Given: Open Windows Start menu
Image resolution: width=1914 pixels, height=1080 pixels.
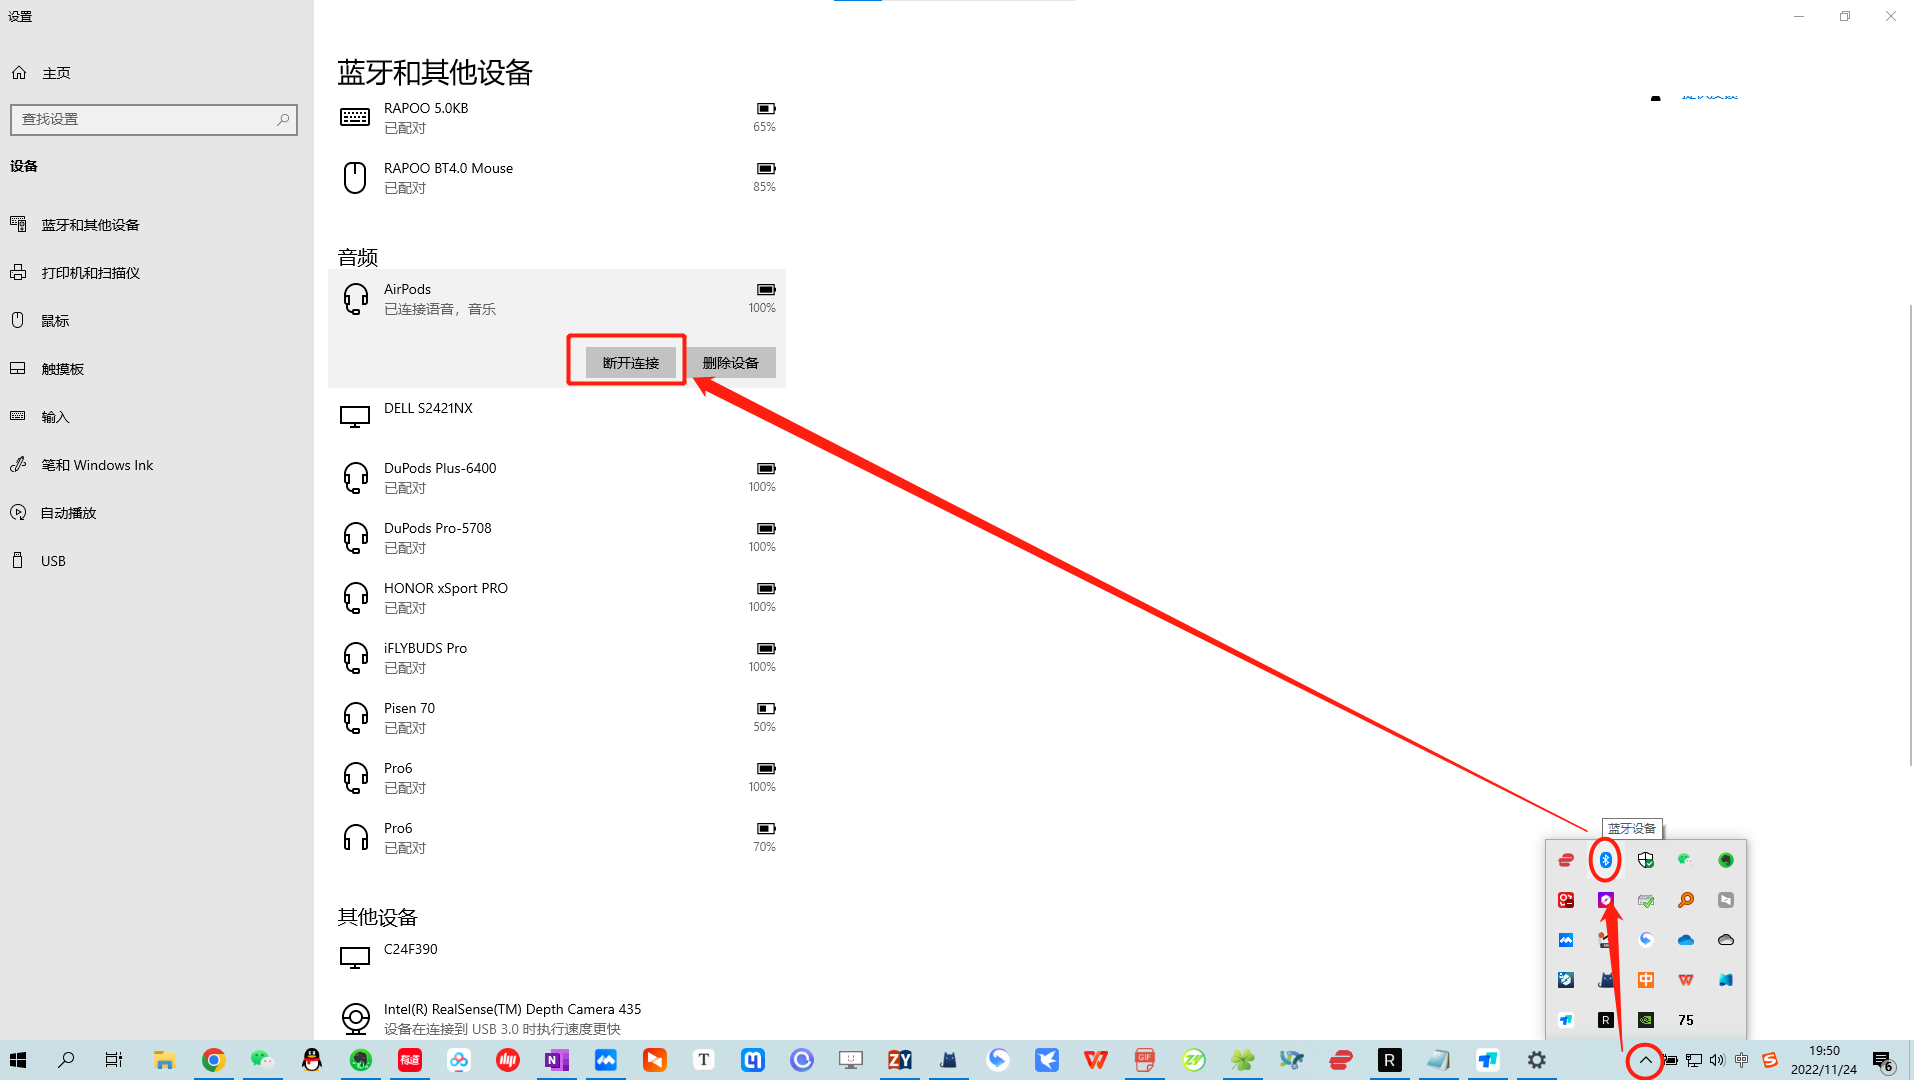Looking at the screenshot, I should [18, 1060].
